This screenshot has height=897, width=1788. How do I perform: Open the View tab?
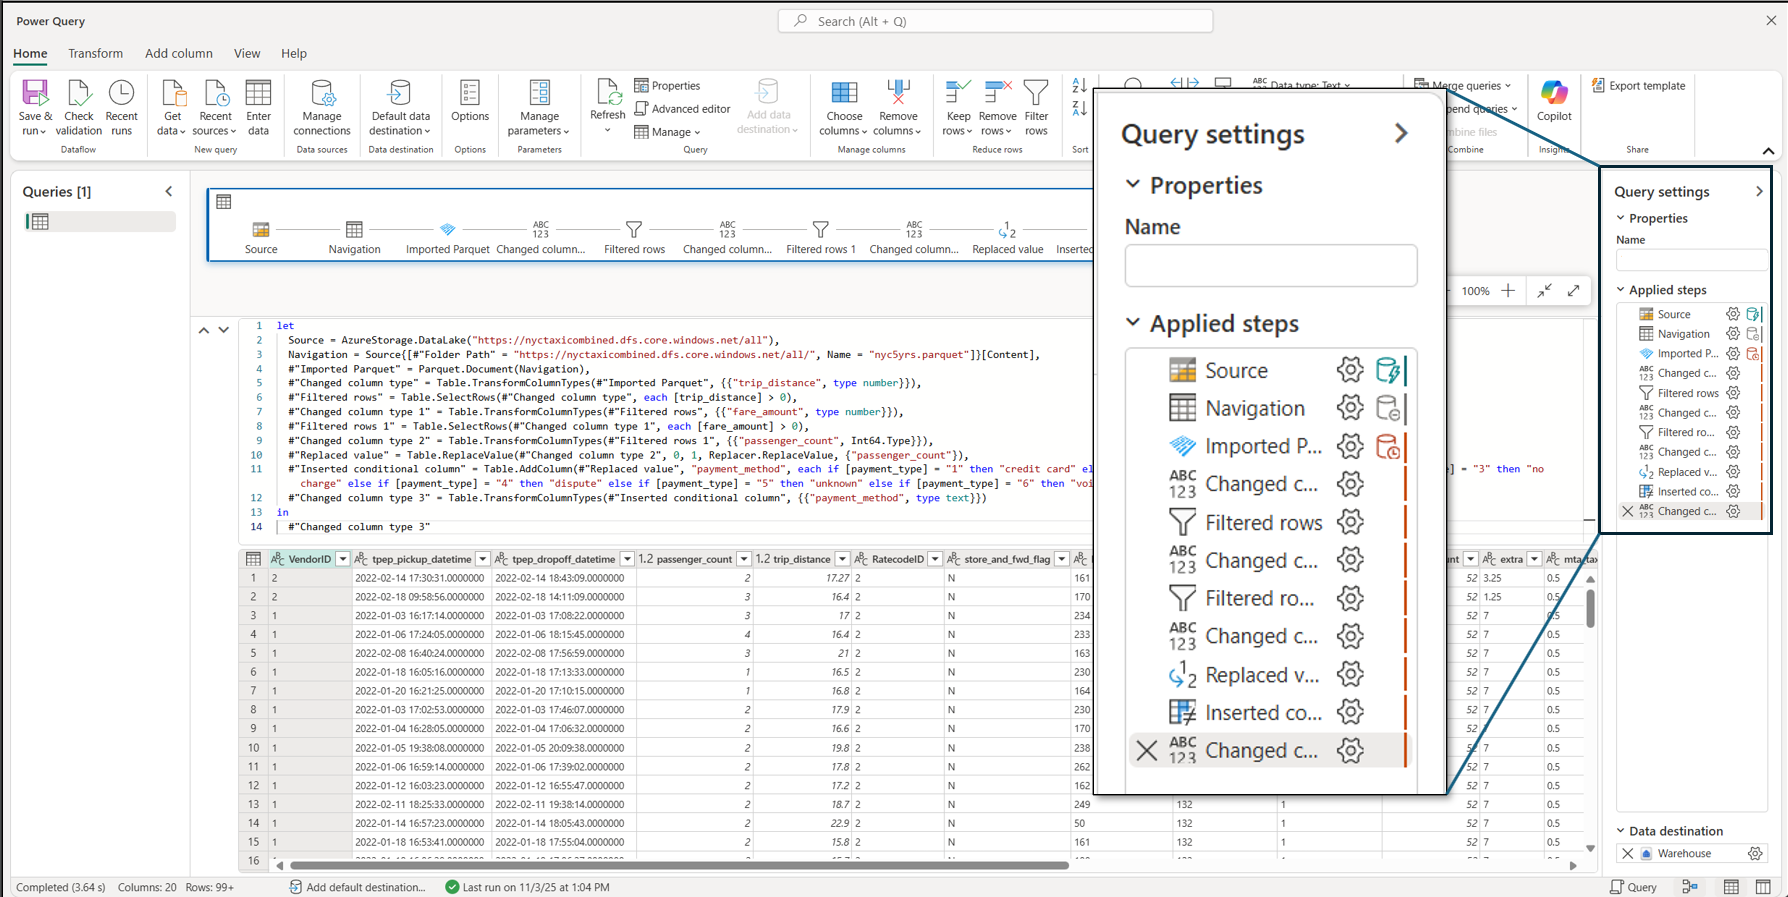(247, 53)
